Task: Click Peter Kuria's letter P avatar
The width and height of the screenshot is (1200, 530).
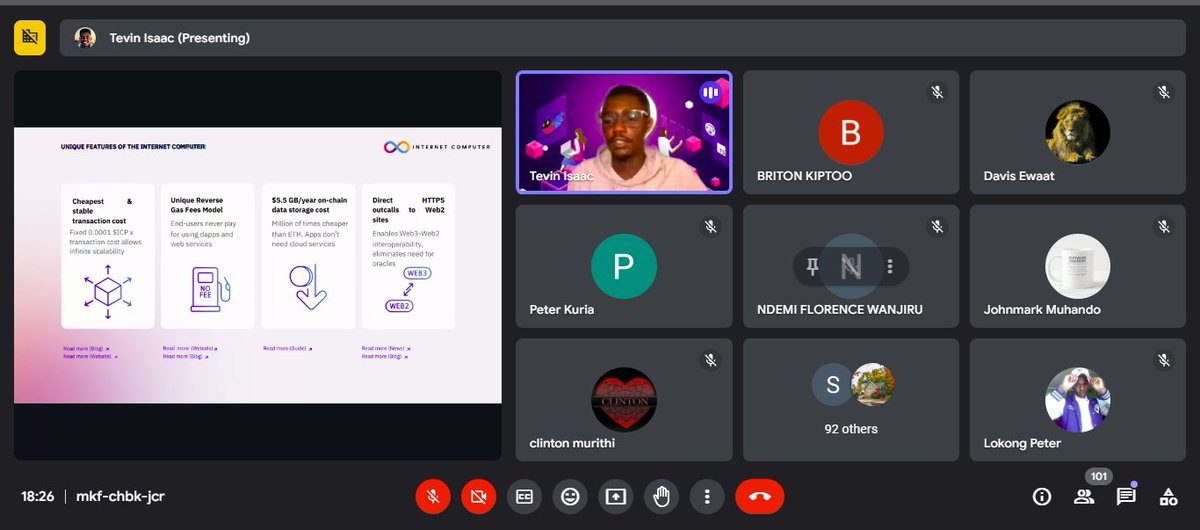Action: [624, 266]
